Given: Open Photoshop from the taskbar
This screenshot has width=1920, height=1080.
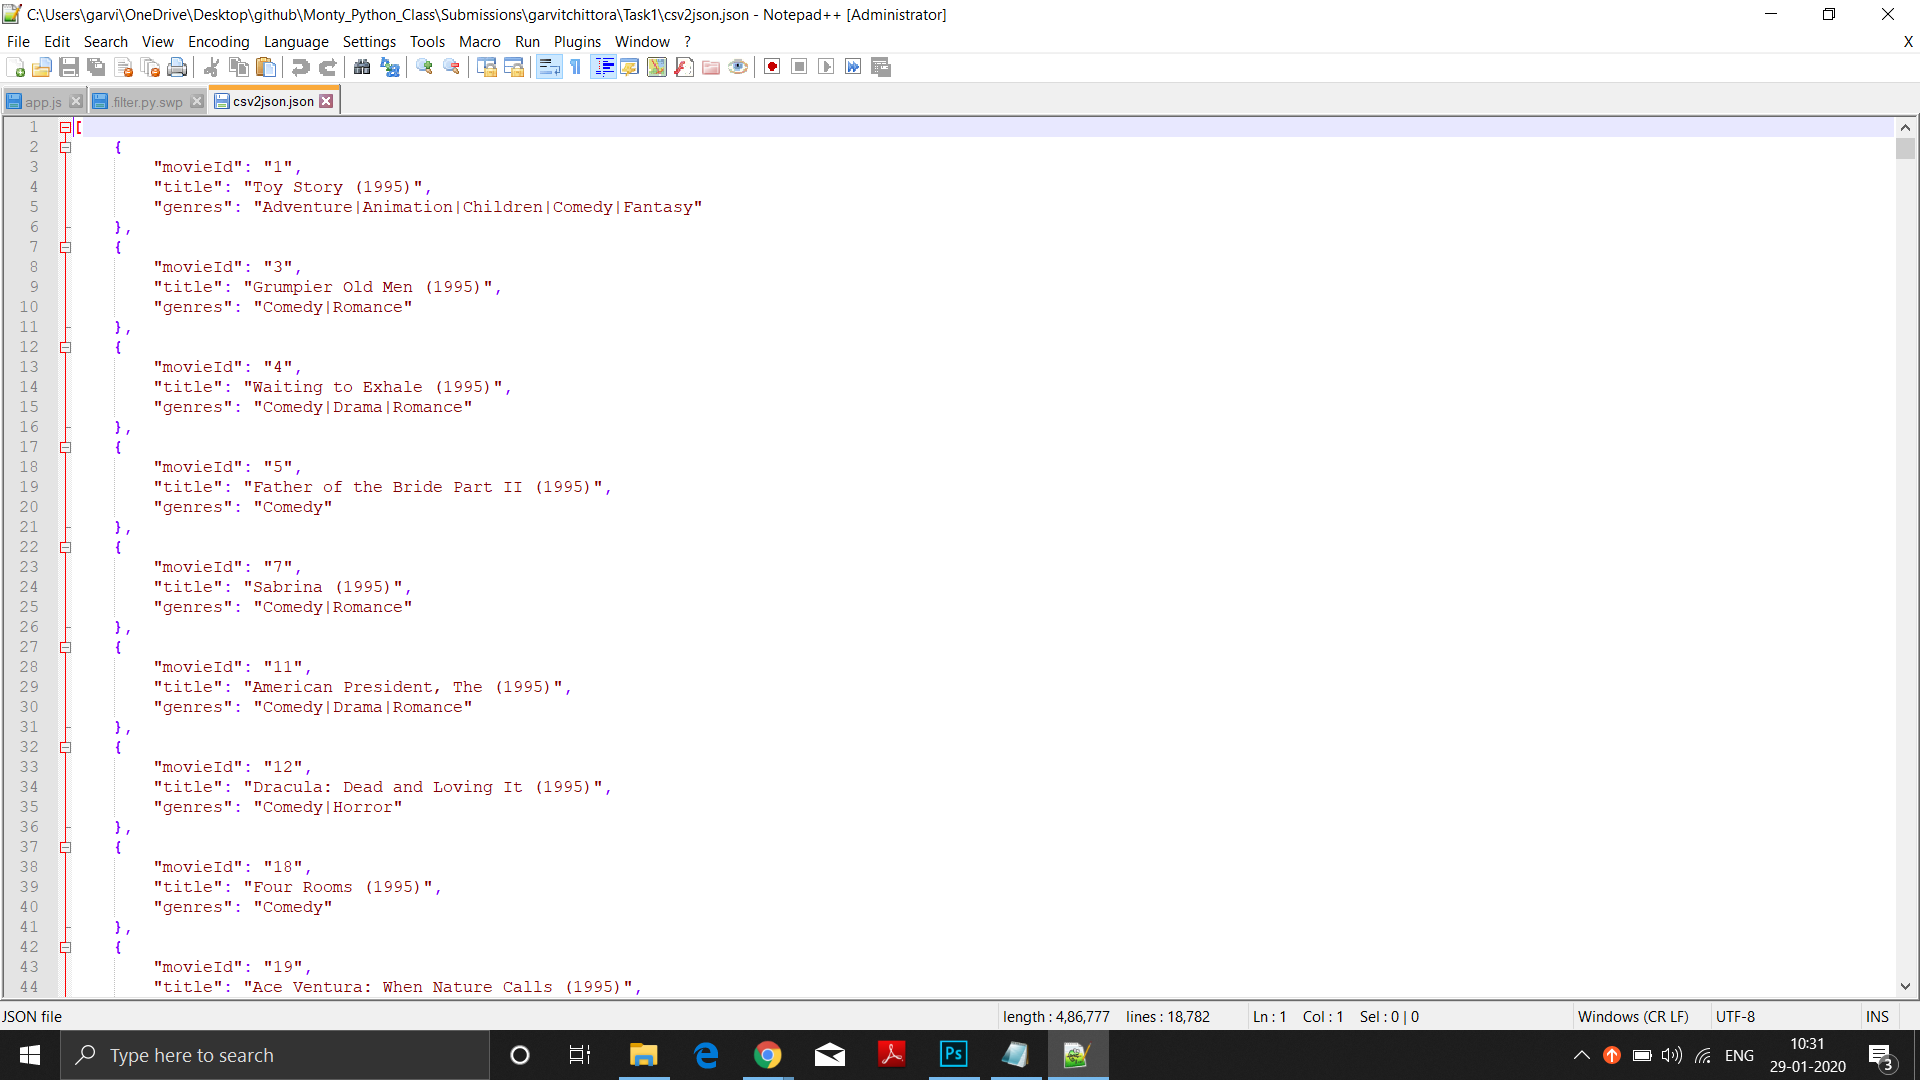Looking at the screenshot, I should click(953, 1054).
